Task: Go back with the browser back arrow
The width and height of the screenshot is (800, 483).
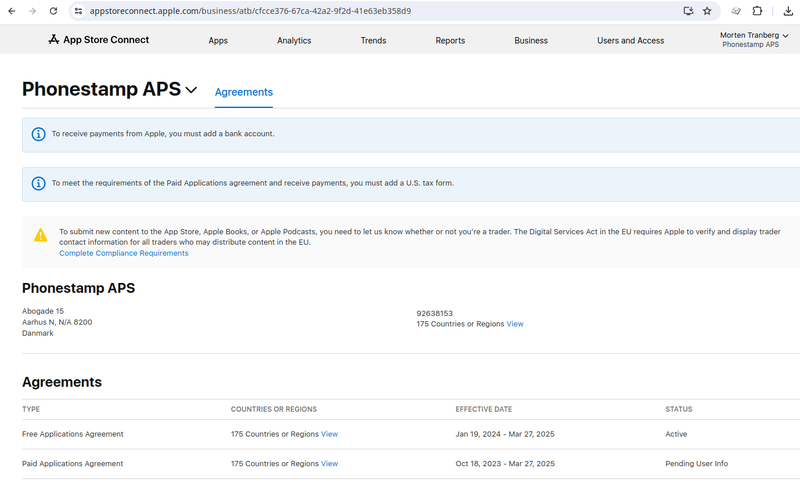Action: tap(12, 11)
